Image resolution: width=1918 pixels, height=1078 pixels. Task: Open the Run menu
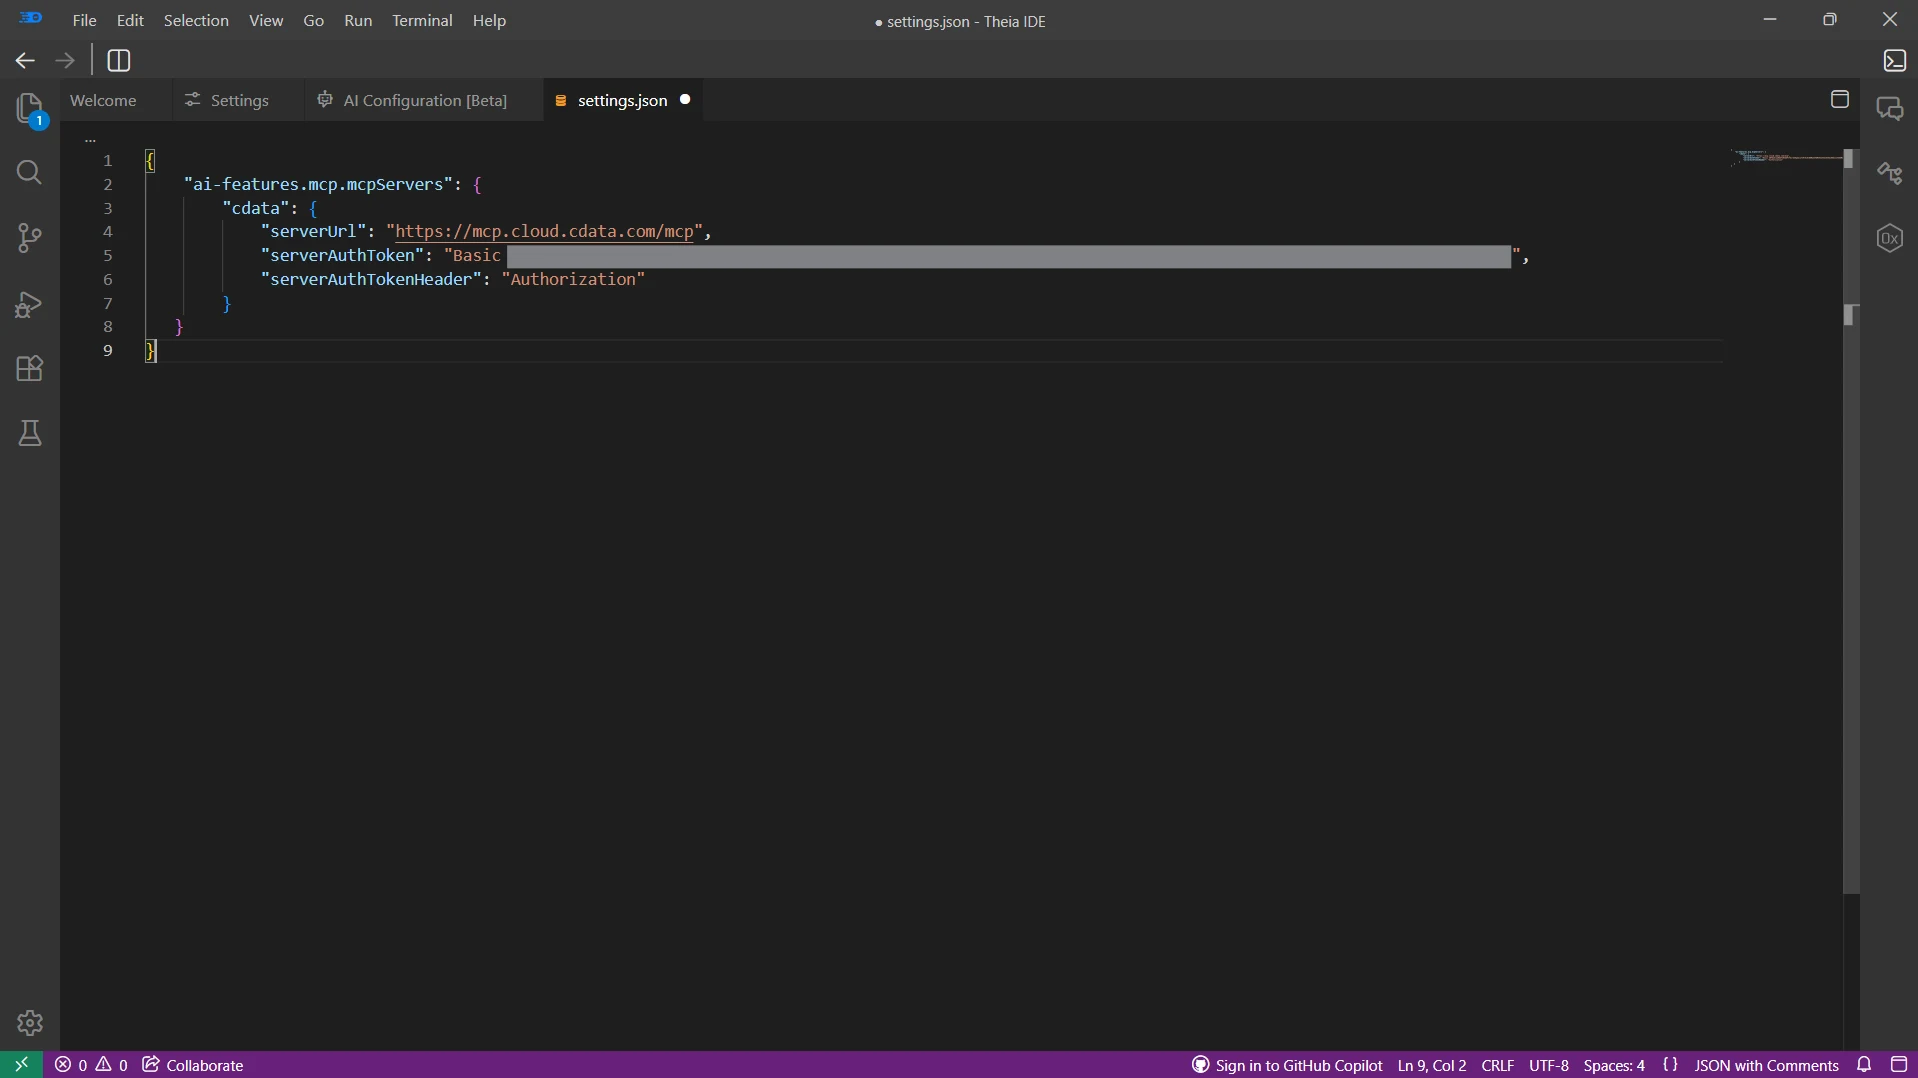[358, 21]
